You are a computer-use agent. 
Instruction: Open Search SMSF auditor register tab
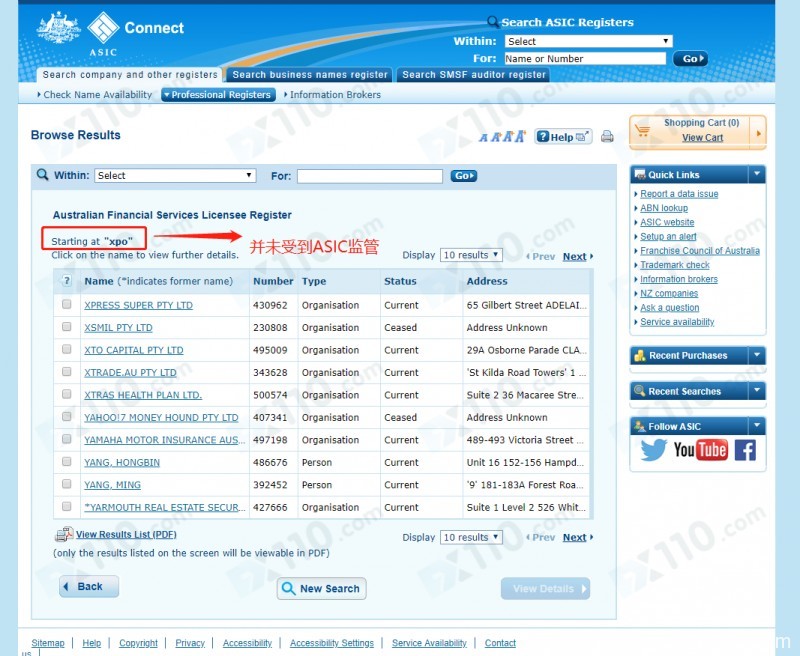click(473, 75)
